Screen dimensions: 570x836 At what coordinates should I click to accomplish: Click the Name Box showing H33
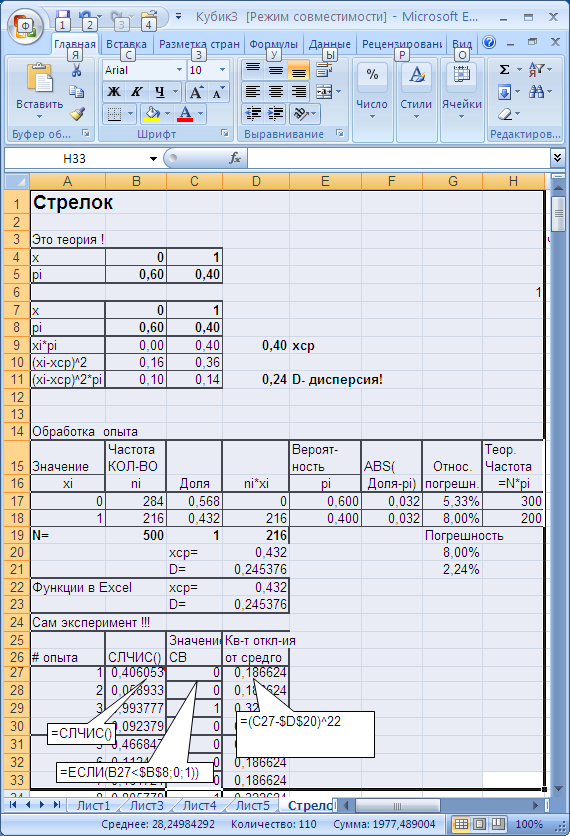coord(75,158)
